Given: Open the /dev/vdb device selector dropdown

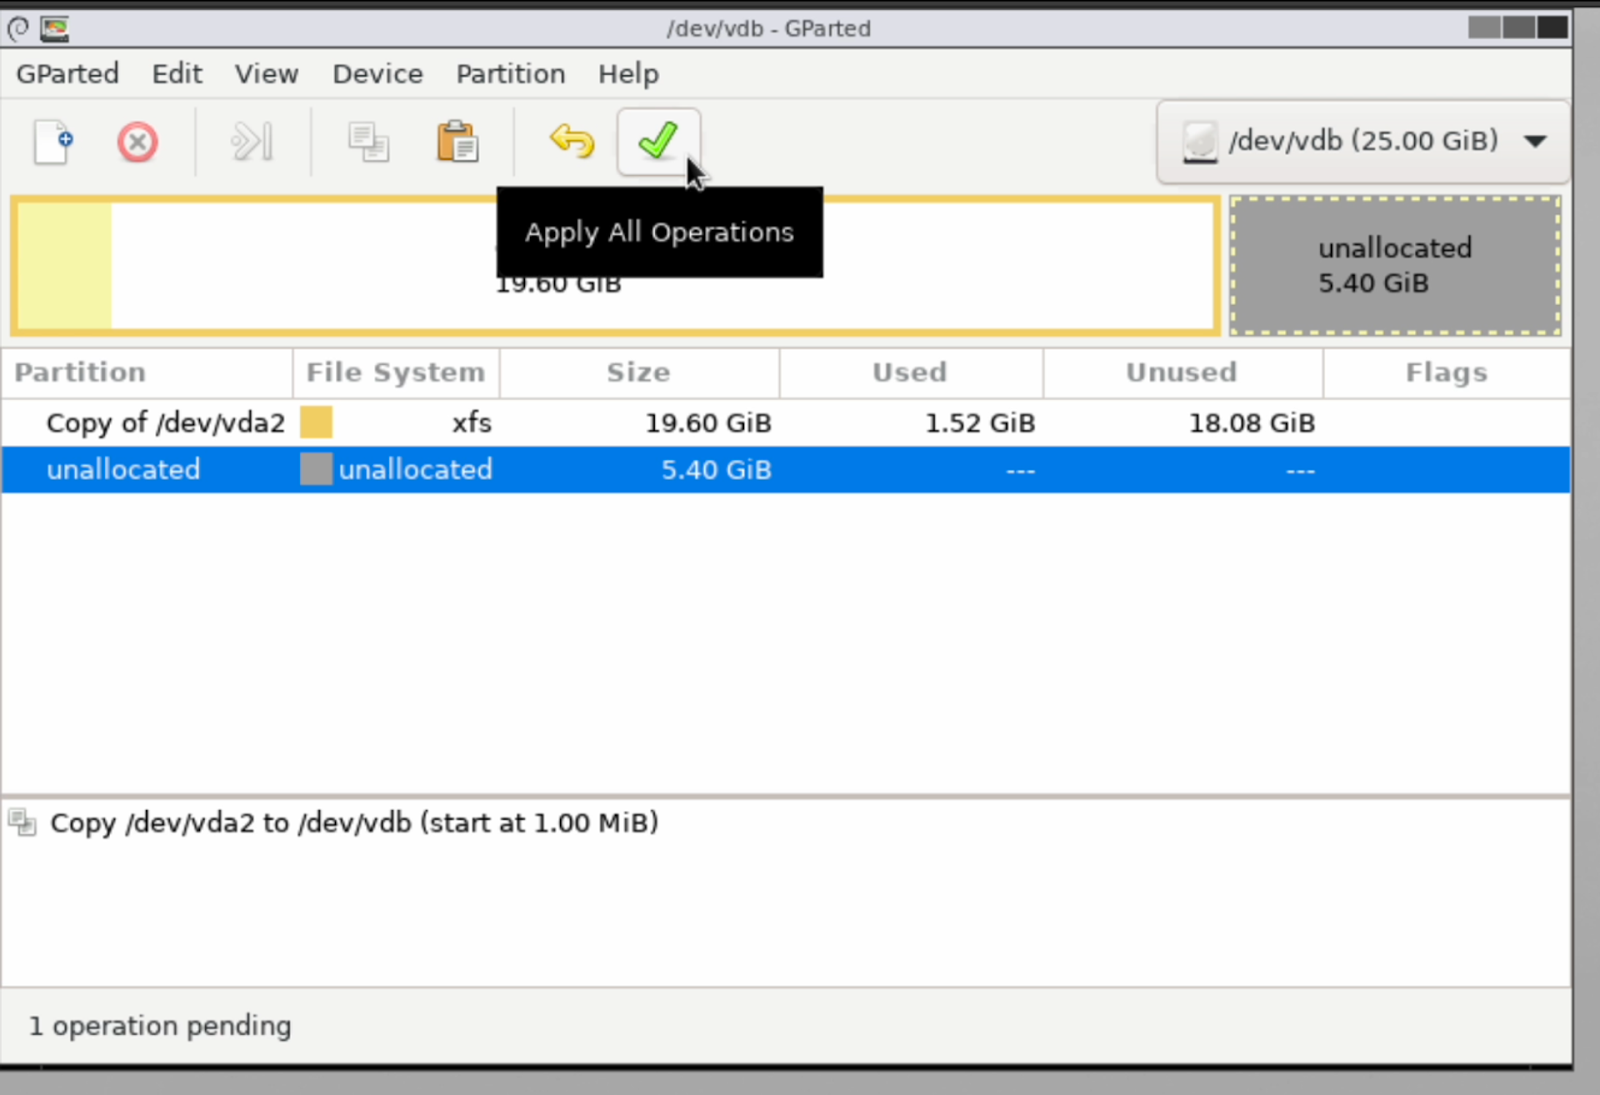Looking at the screenshot, I should click(1363, 141).
